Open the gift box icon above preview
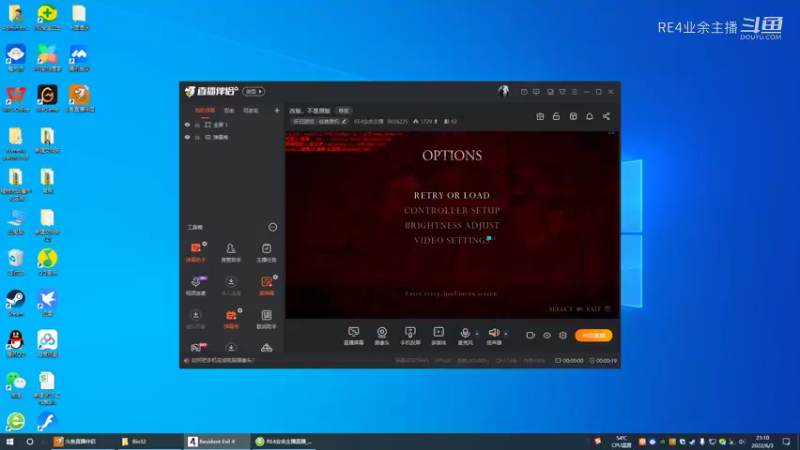This screenshot has width=800, height=450. point(540,116)
